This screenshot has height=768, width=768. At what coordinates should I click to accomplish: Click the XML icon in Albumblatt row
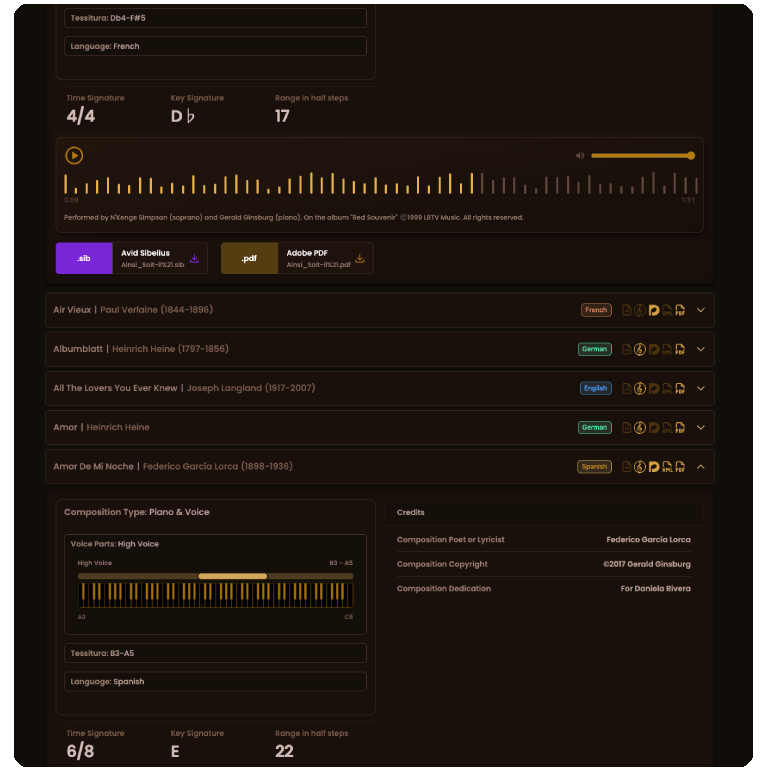coord(667,349)
